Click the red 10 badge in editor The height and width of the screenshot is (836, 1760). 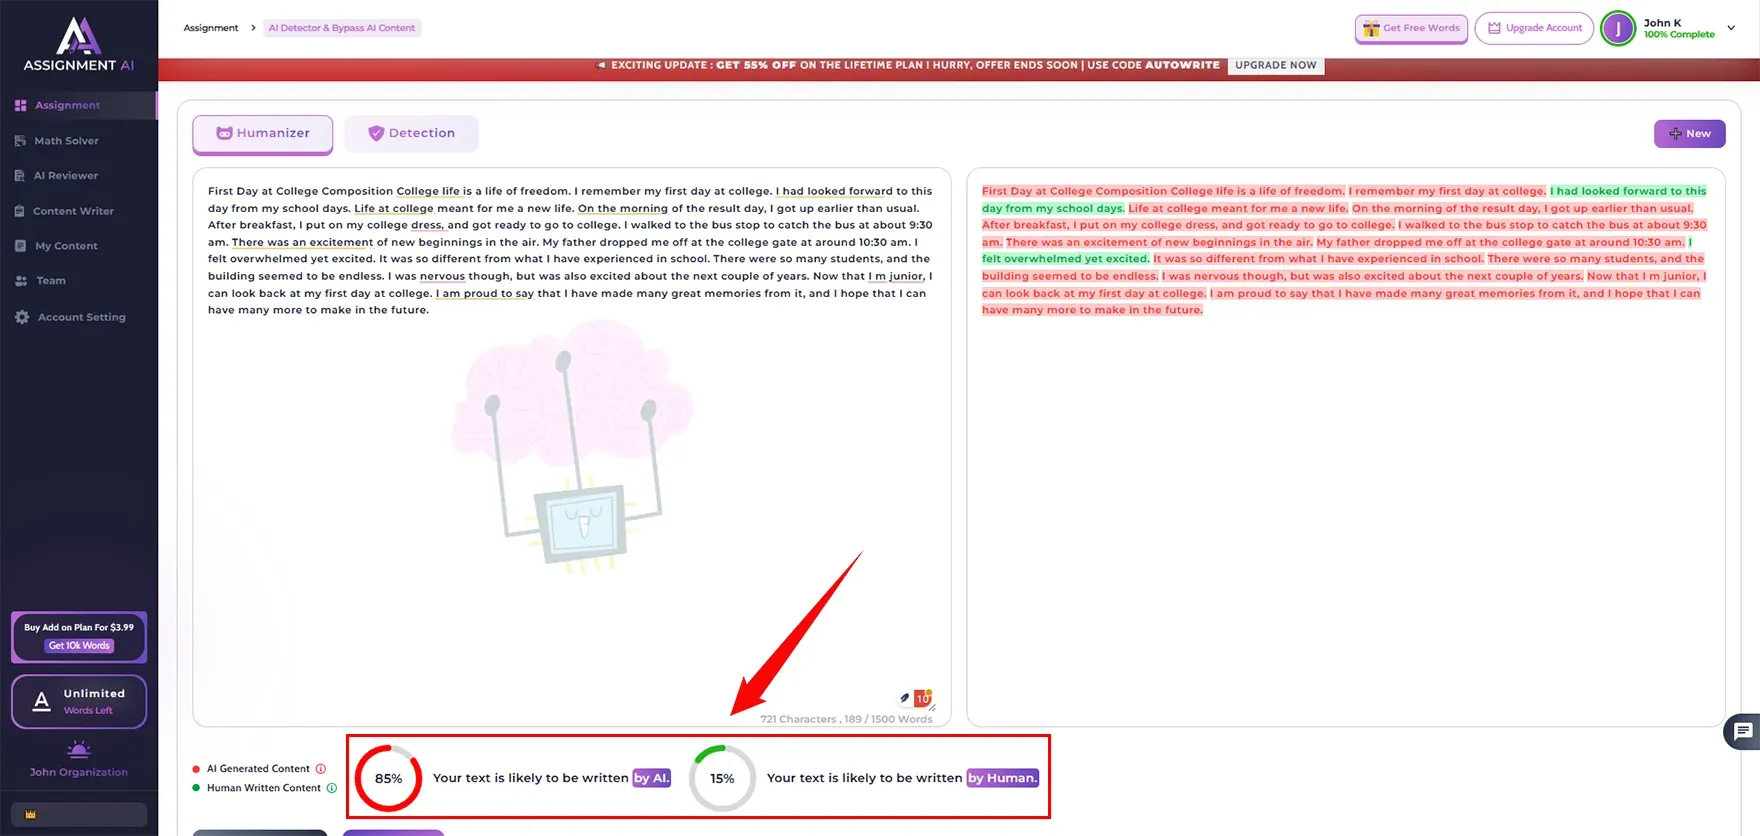tap(923, 698)
